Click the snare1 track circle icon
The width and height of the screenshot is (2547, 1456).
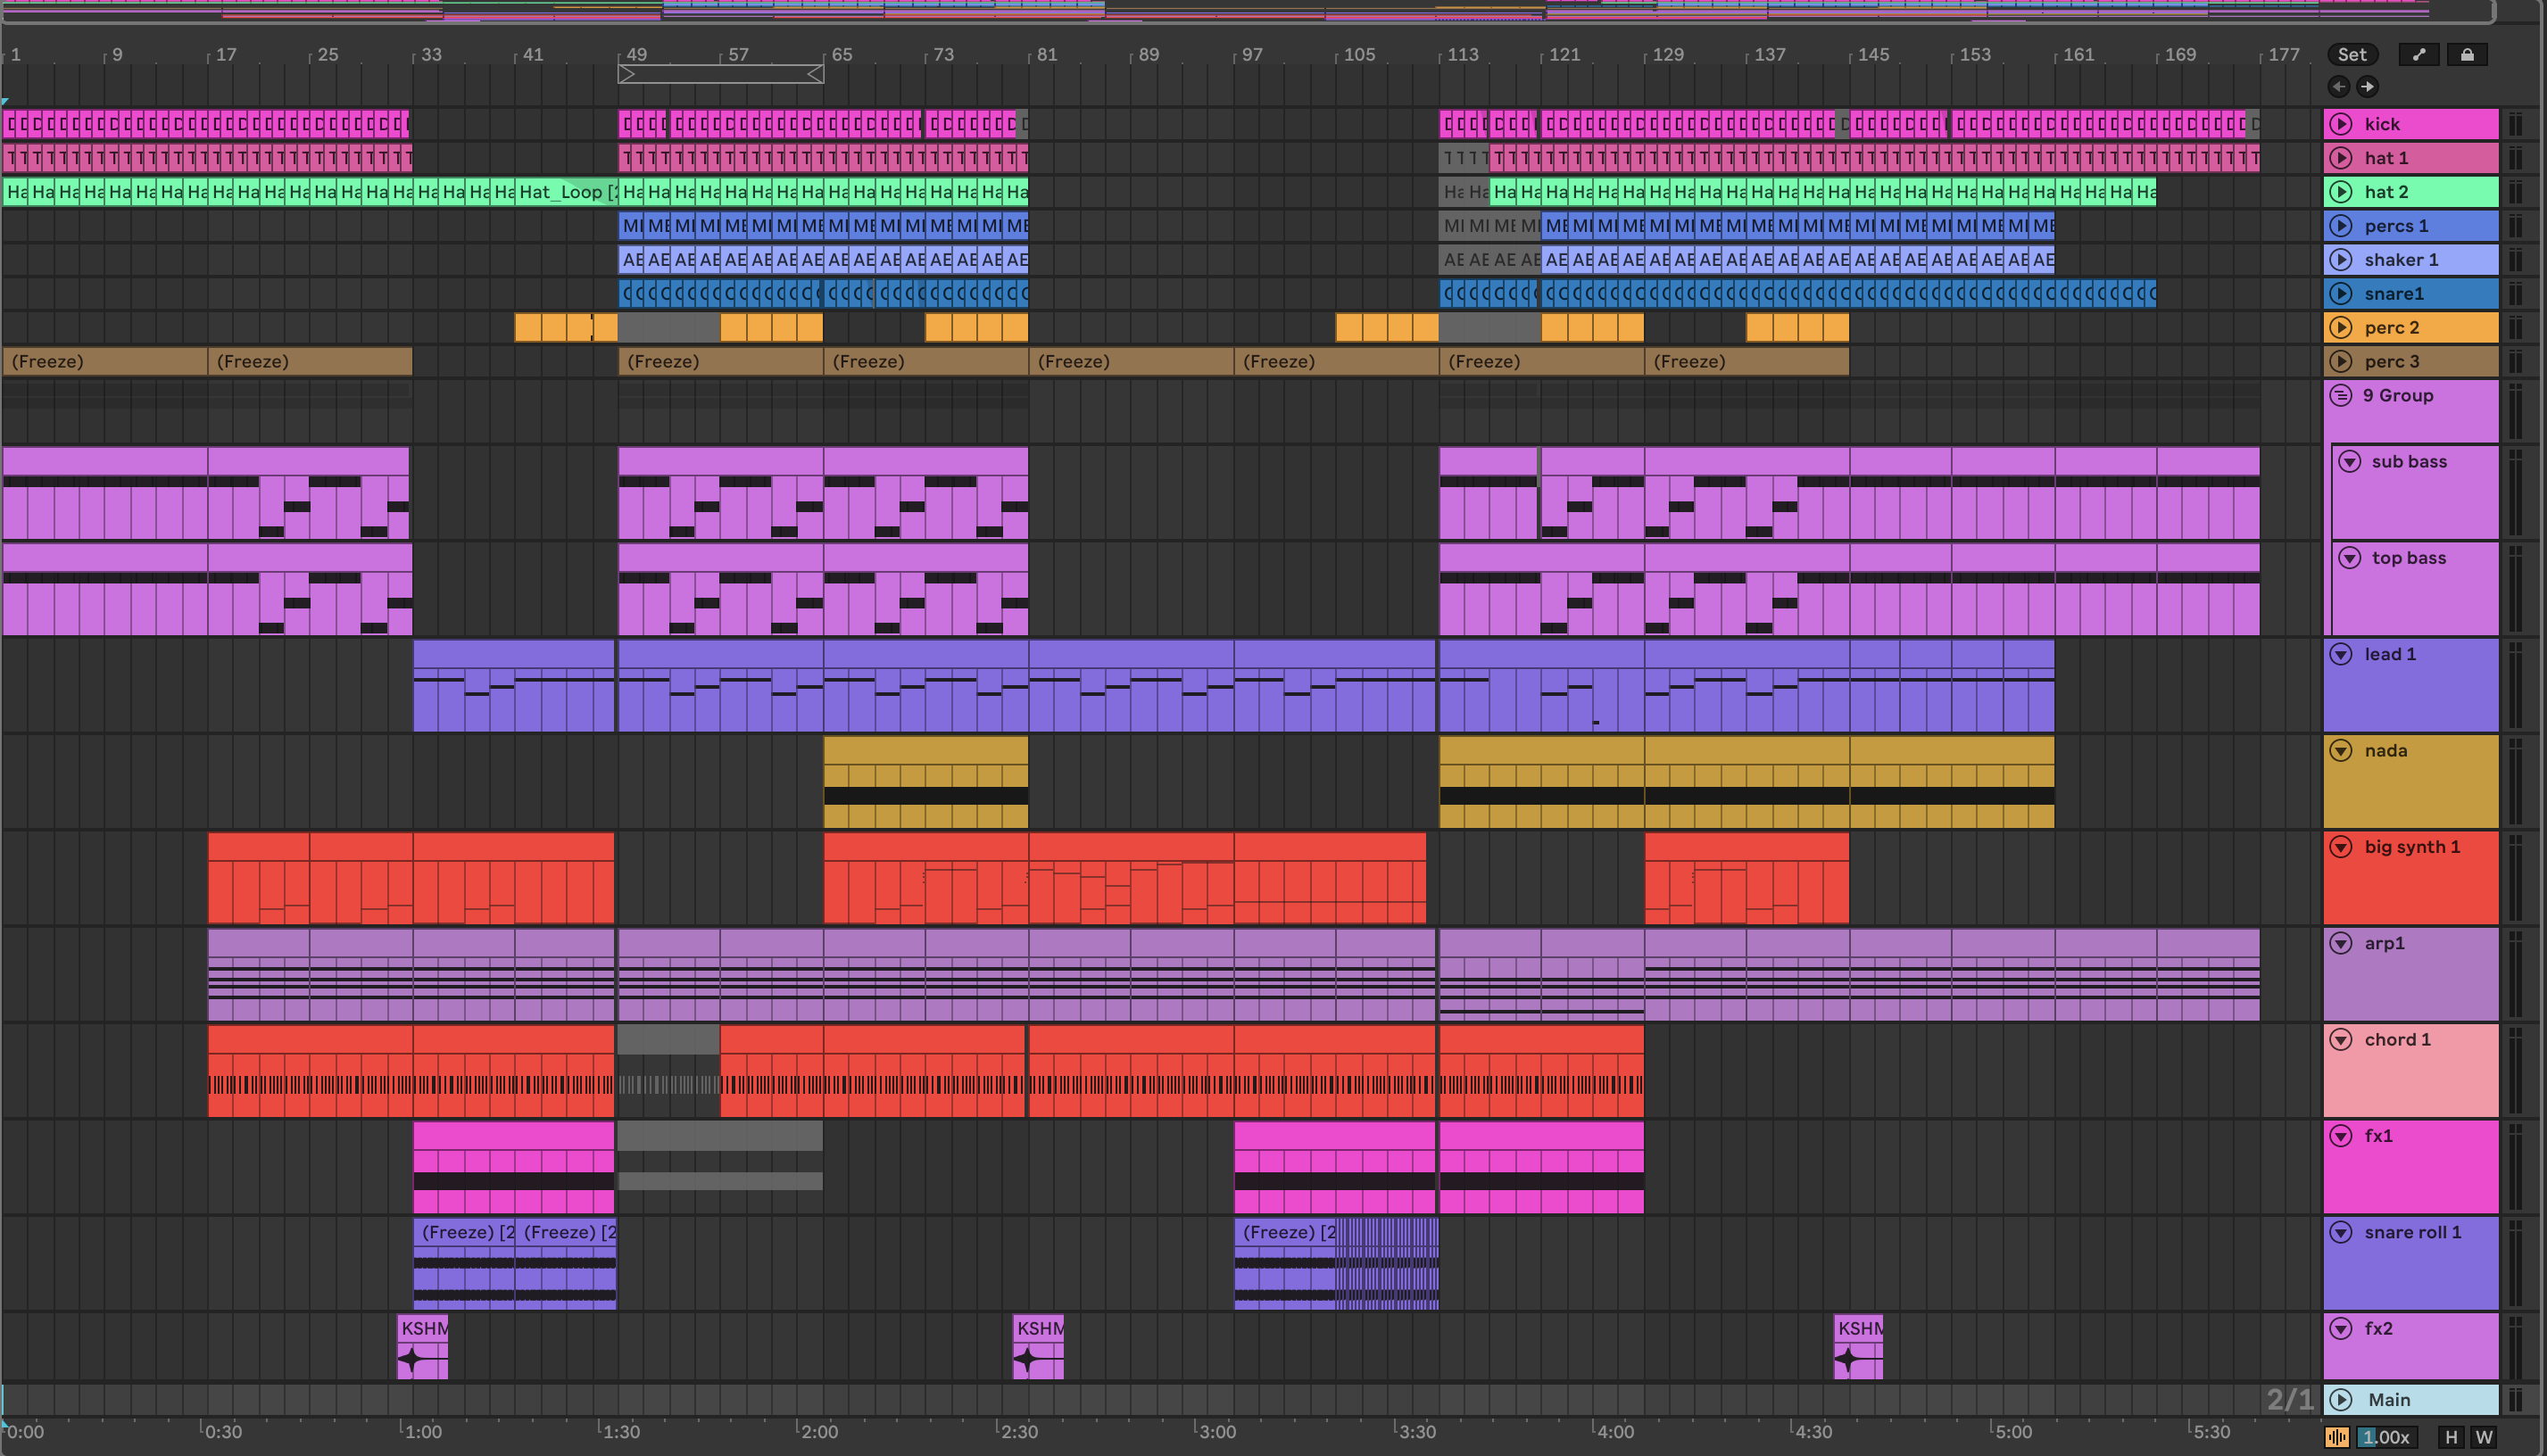coord(2341,294)
